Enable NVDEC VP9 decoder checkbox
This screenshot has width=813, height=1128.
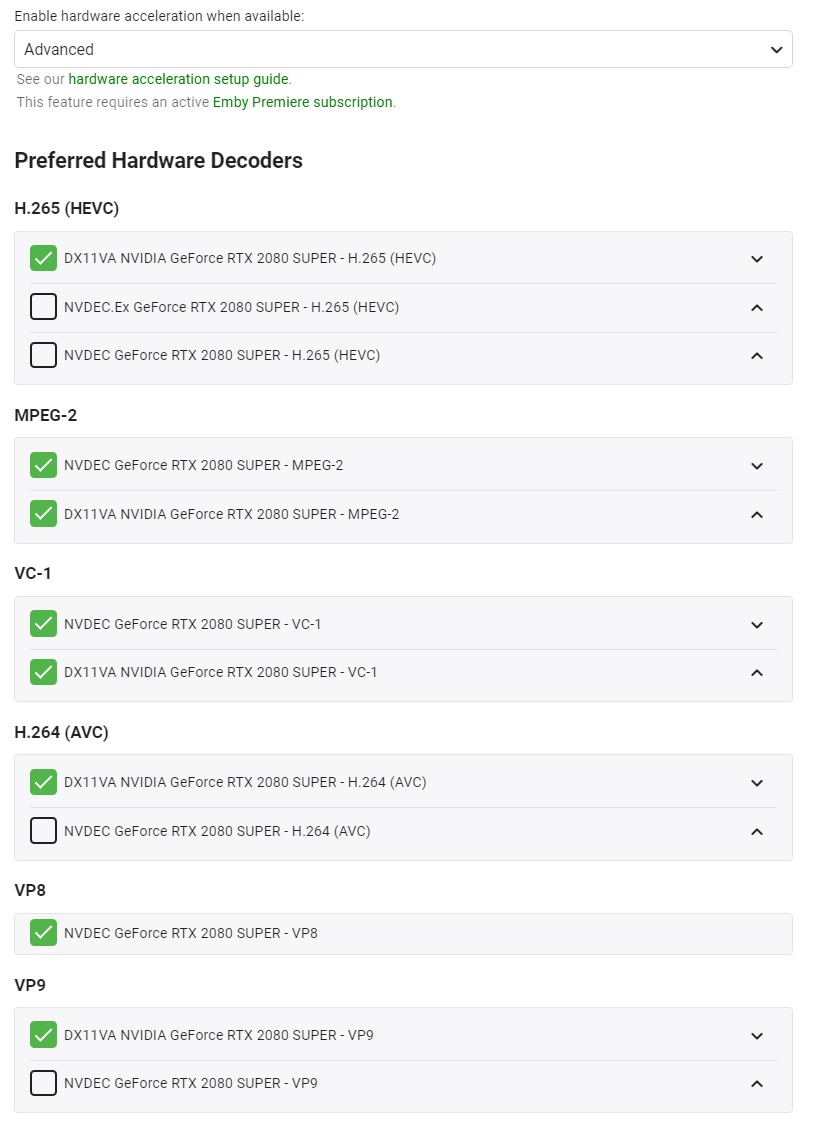pos(43,1083)
